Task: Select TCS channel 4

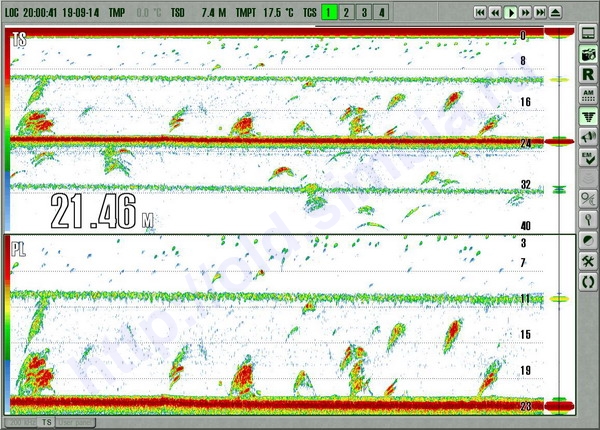Action: coord(381,12)
